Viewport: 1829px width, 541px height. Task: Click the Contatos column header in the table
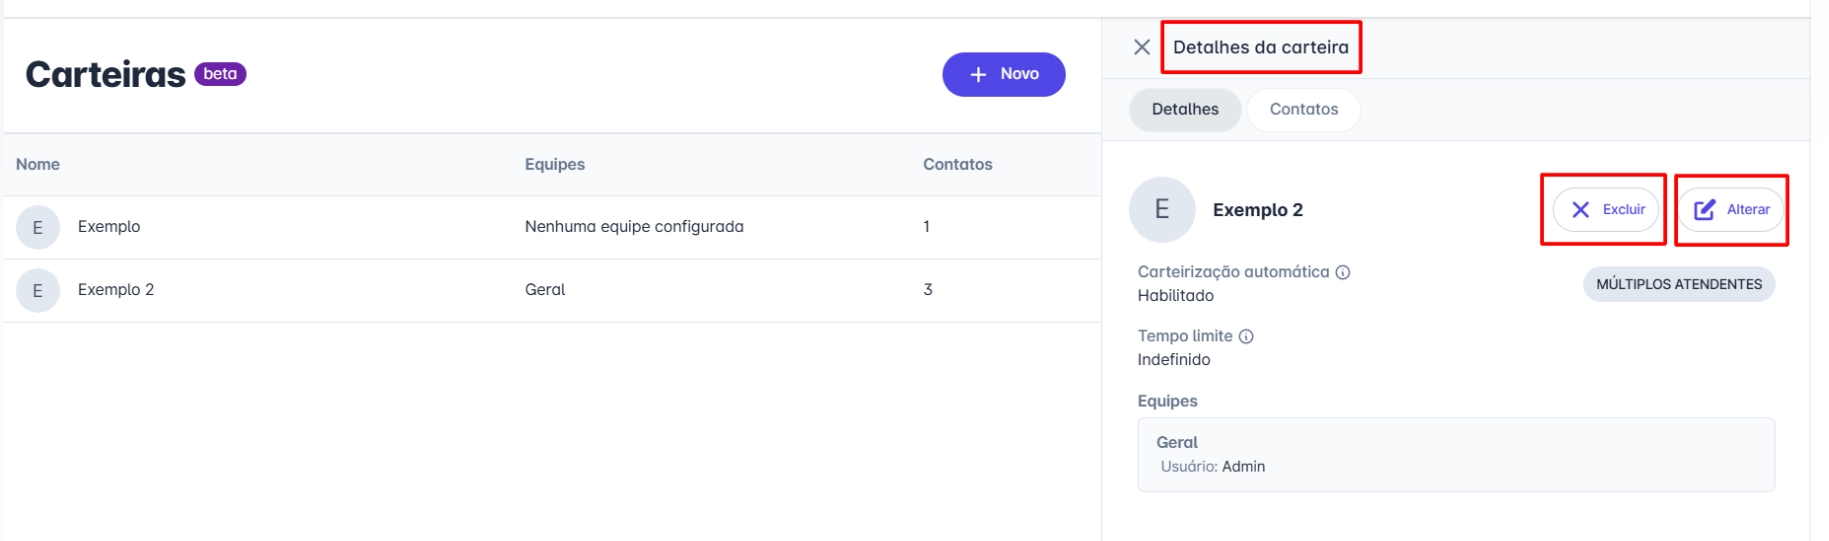tap(957, 165)
